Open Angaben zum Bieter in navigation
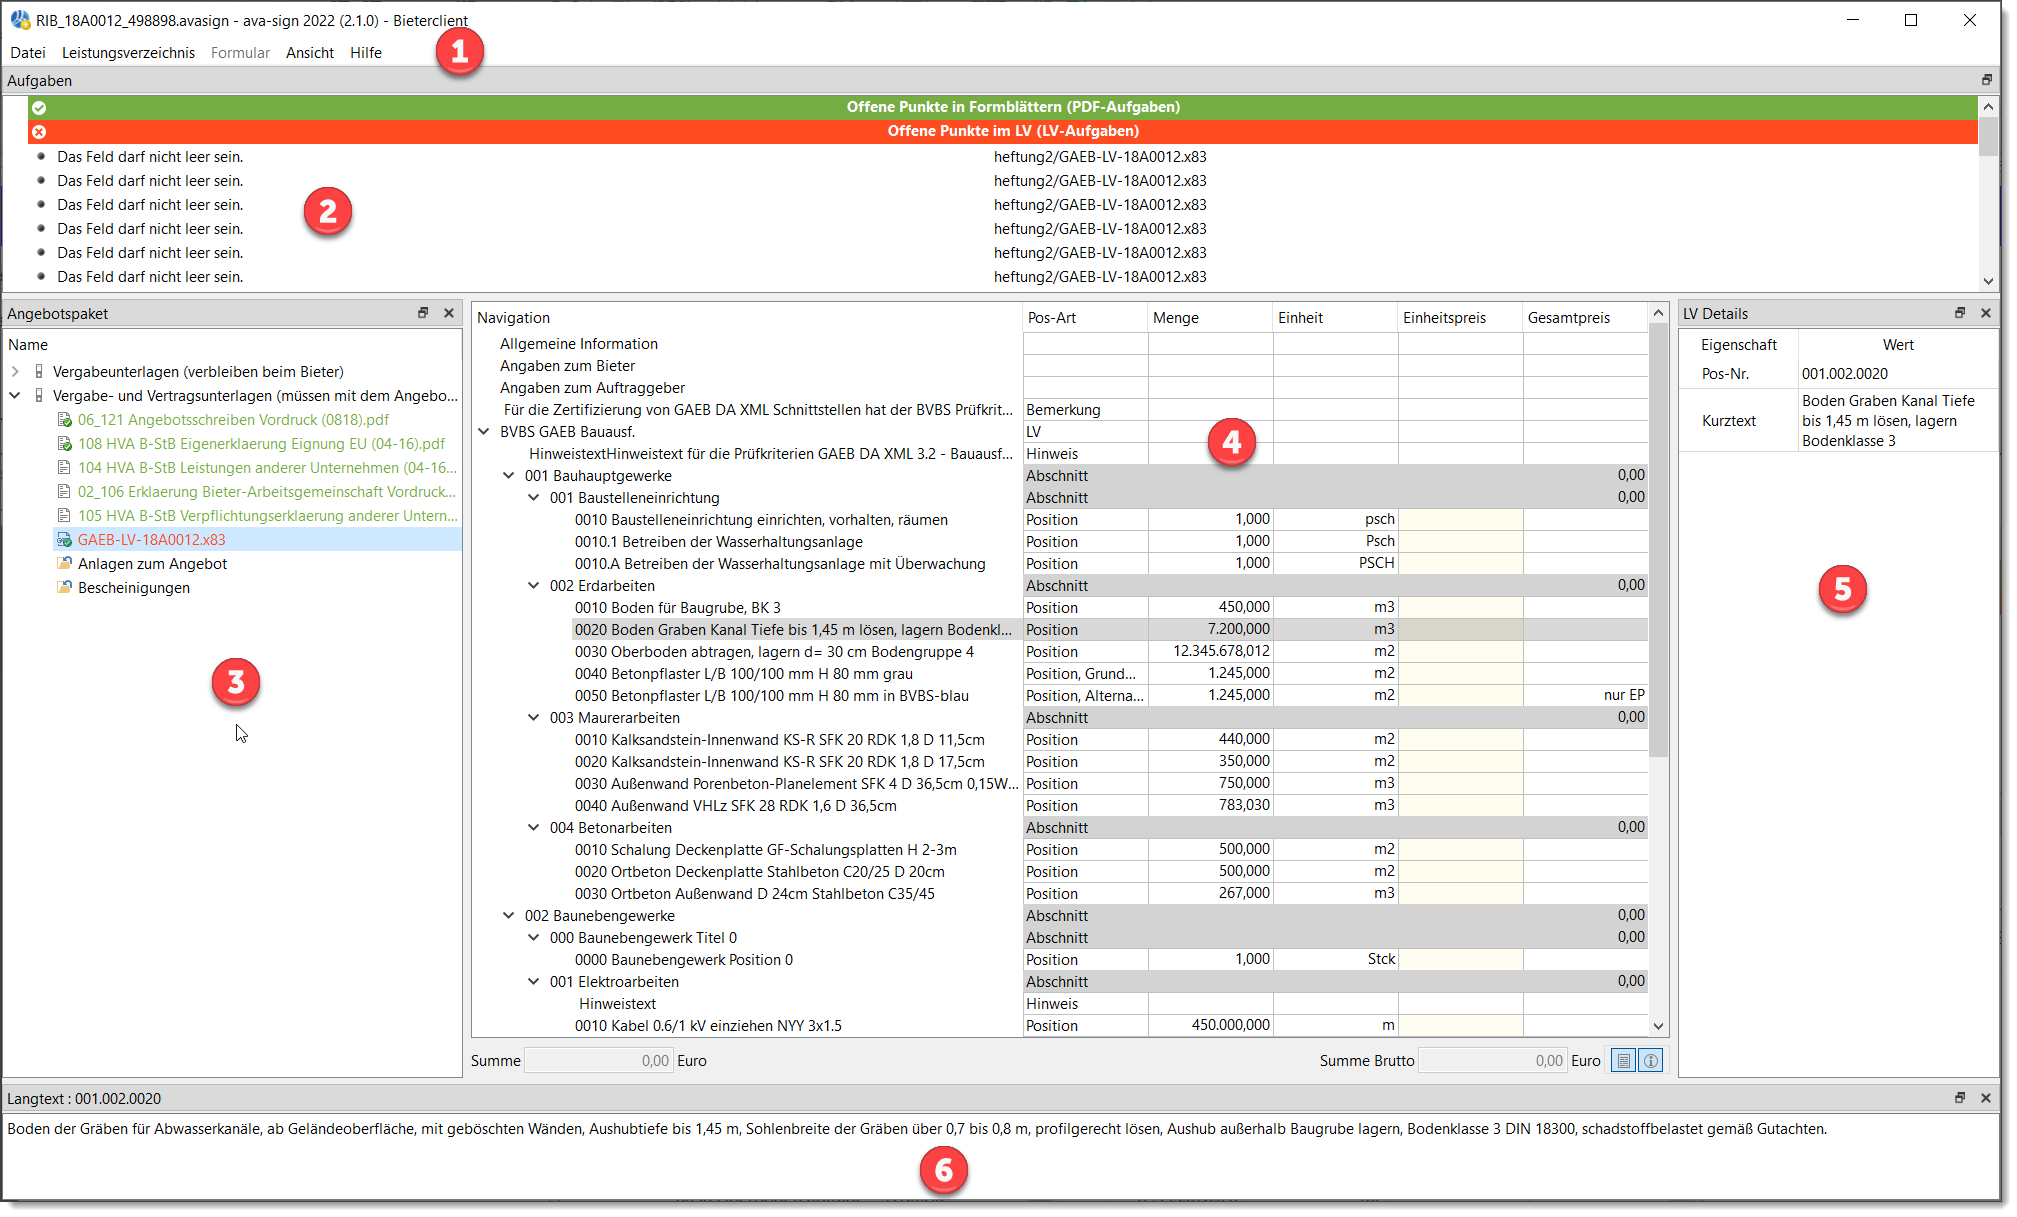Screen dimensions: 2017x1217 pyautogui.click(x=568, y=366)
